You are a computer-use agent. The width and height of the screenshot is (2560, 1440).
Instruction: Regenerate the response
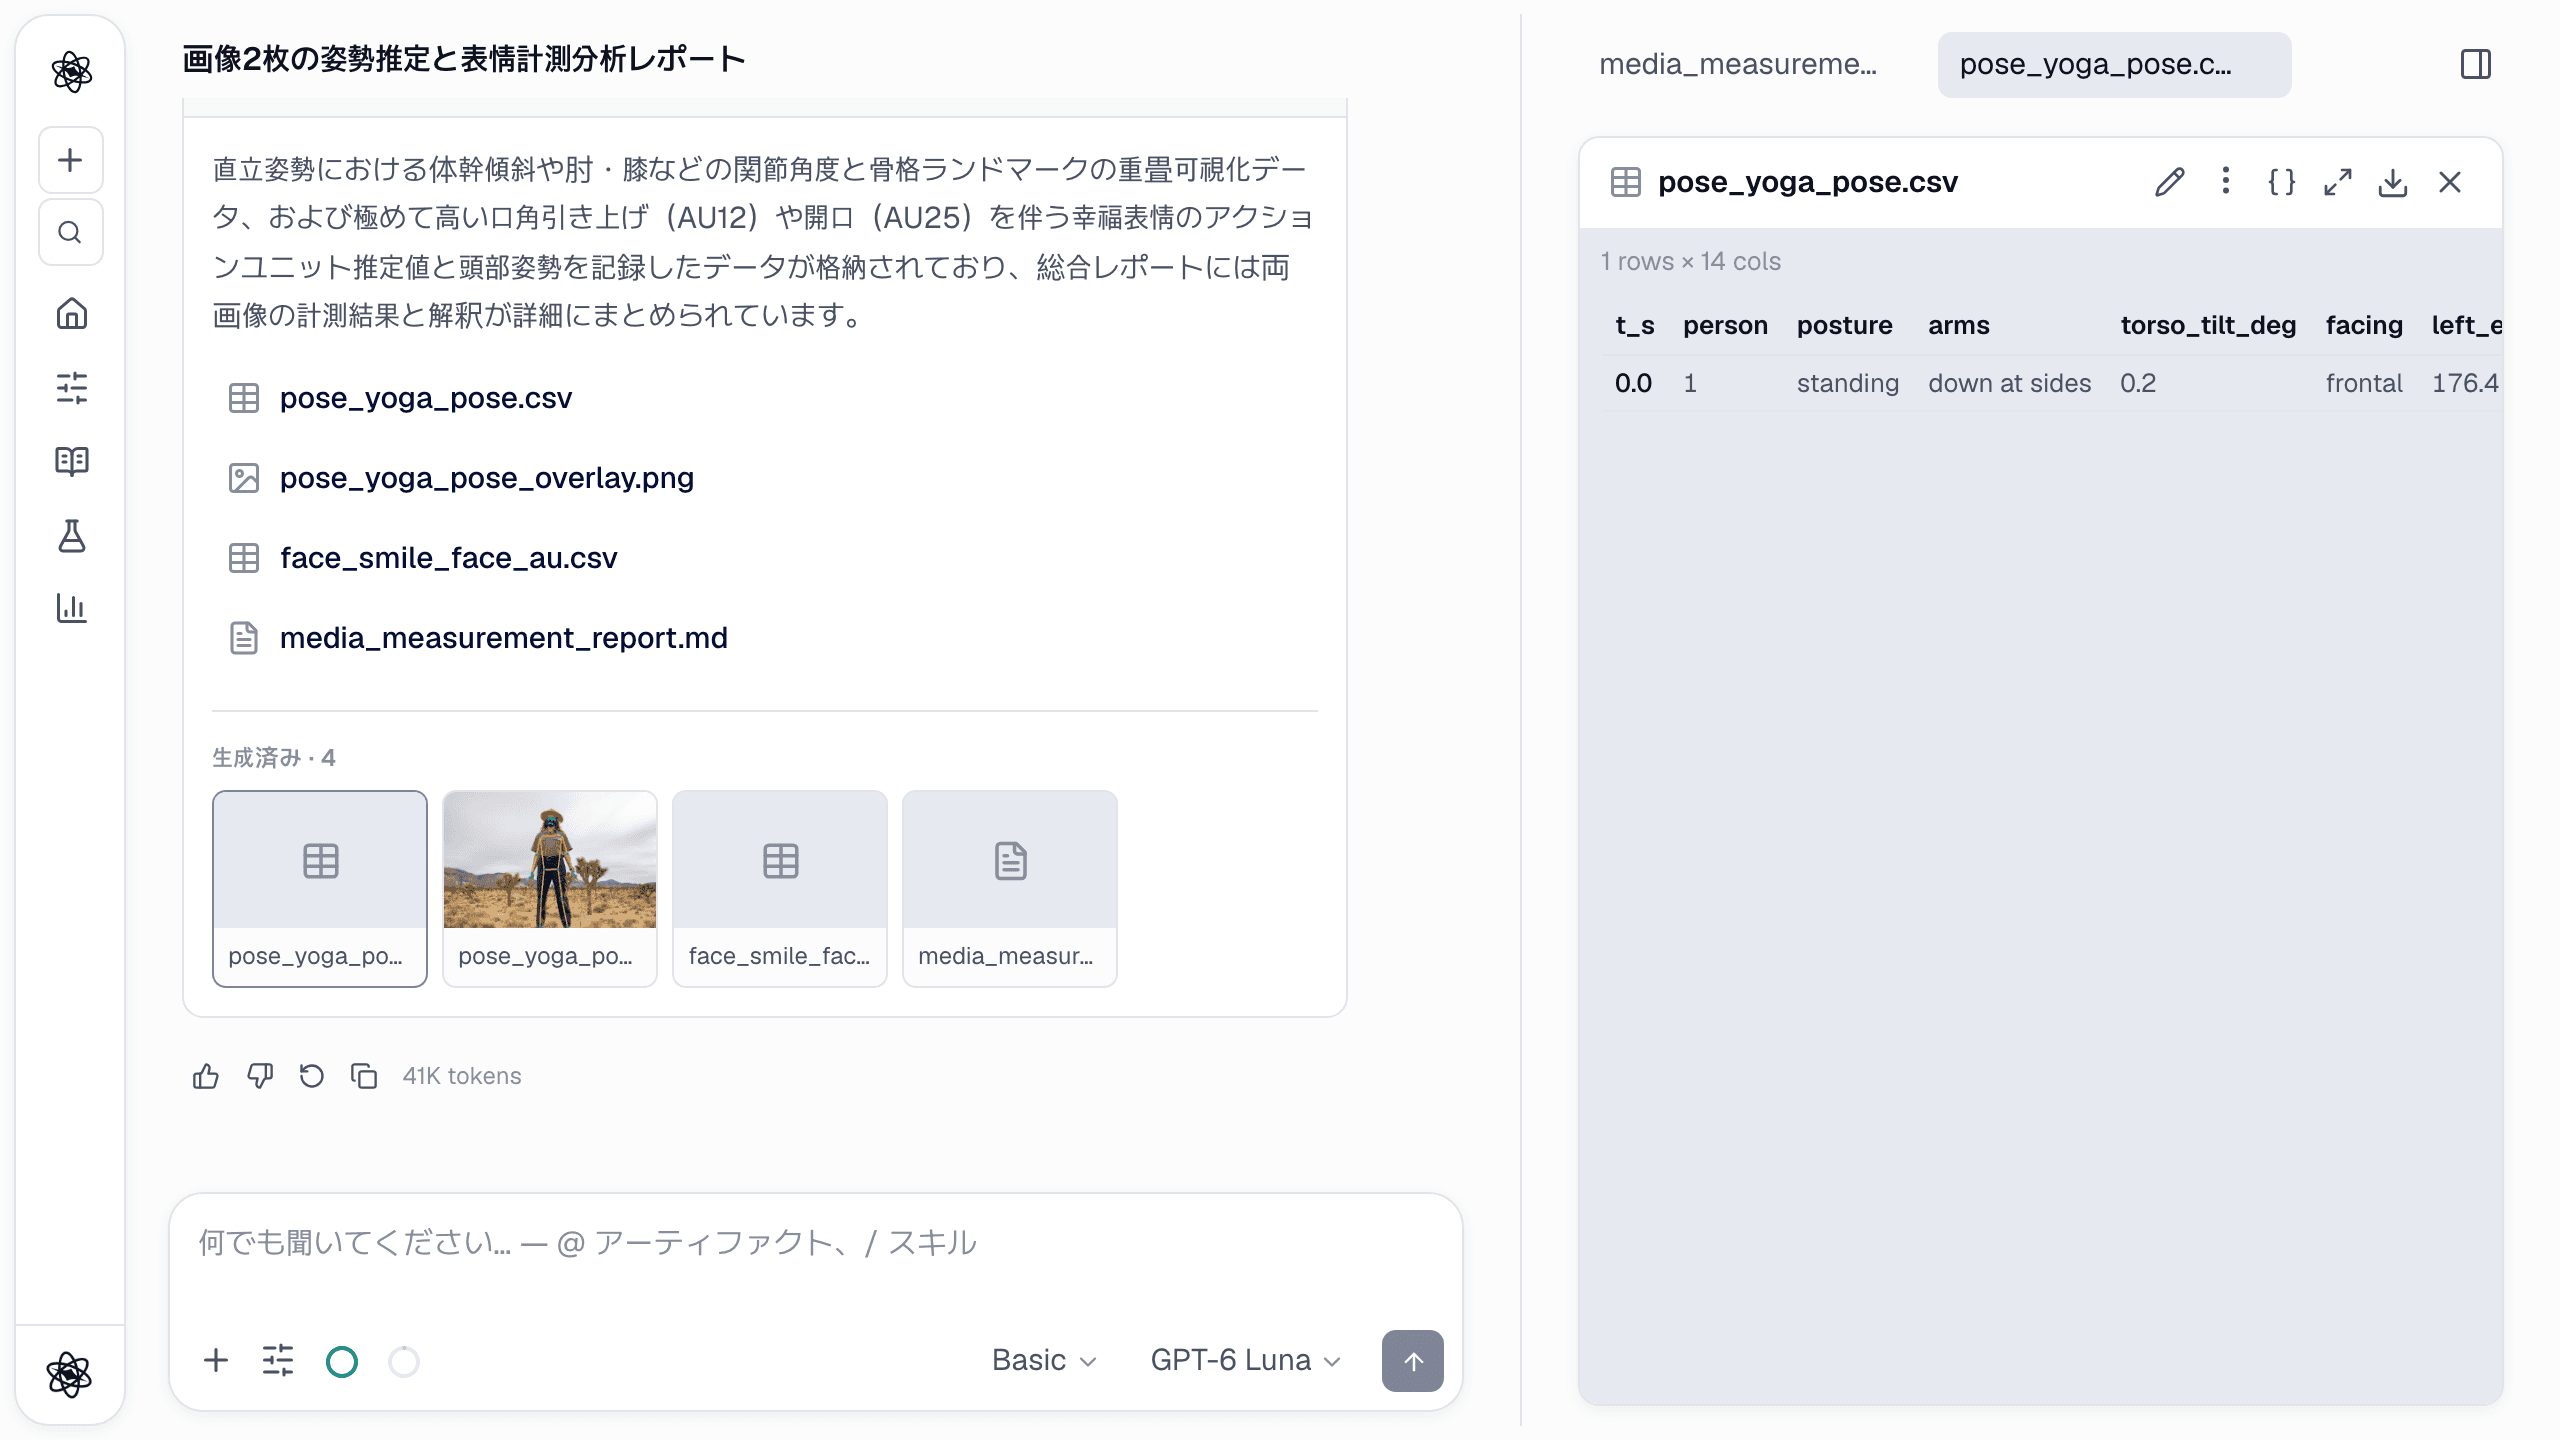pyautogui.click(x=311, y=1076)
